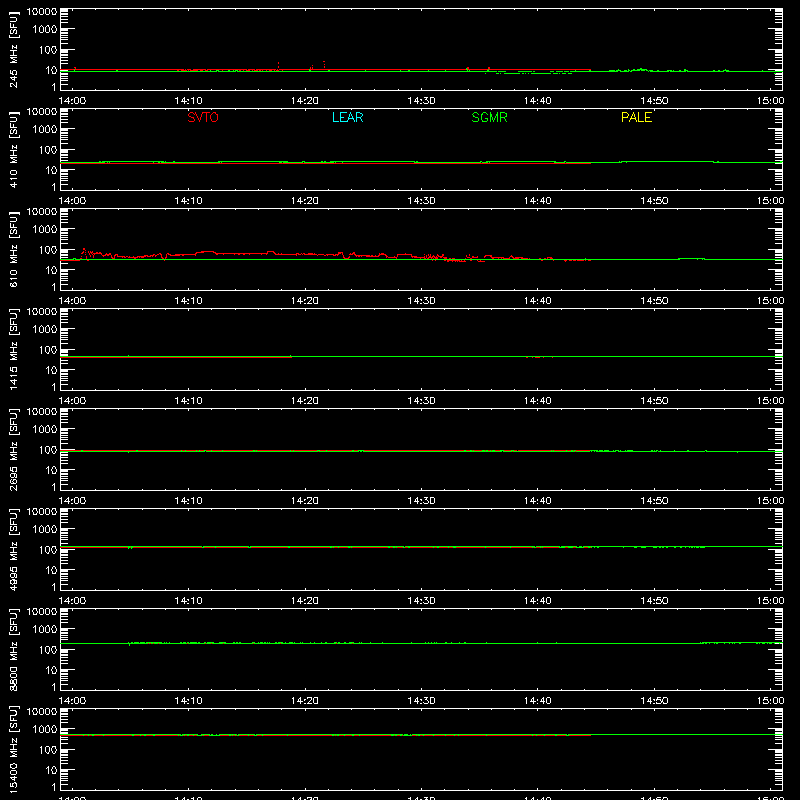
Task: Click 14:00 tick label below 4995 MHz panel
Action: [x=72, y=601]
